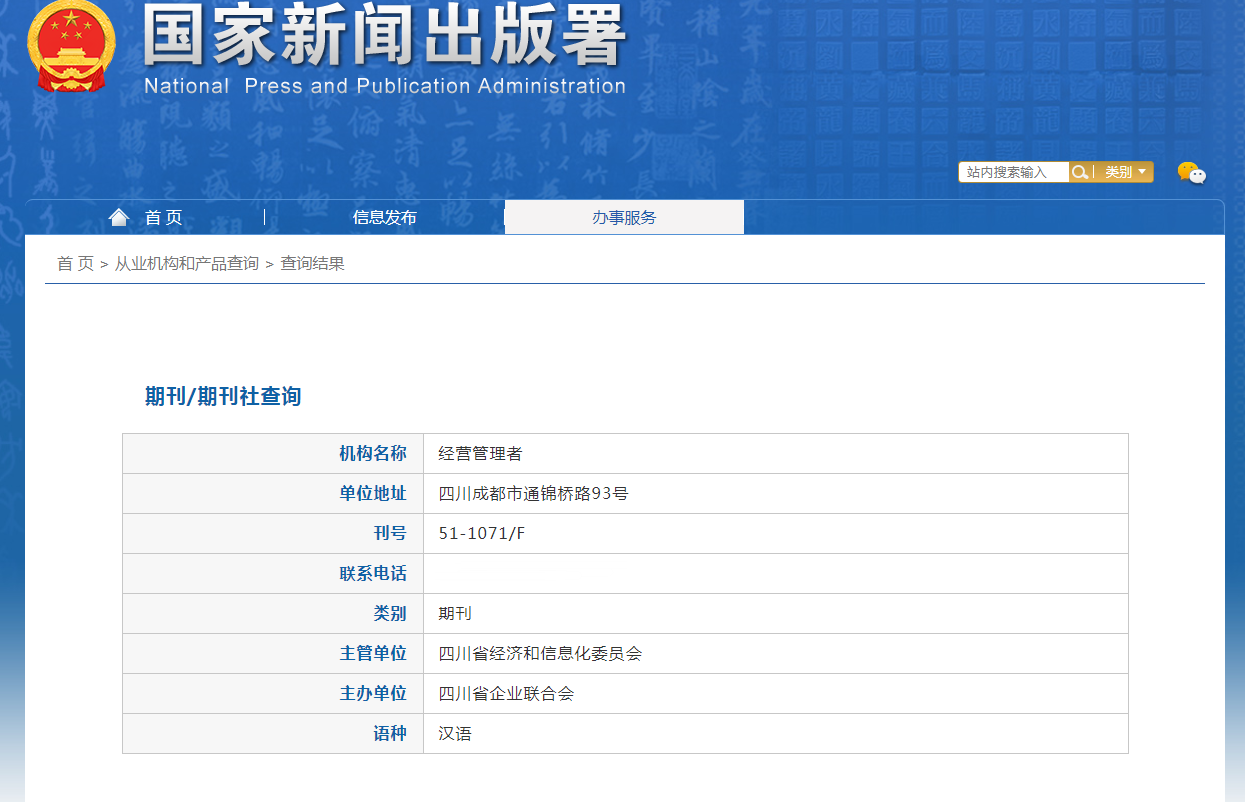Click the national emblem logo
This screenshot has width=1245, height=802.
point(70,47)
